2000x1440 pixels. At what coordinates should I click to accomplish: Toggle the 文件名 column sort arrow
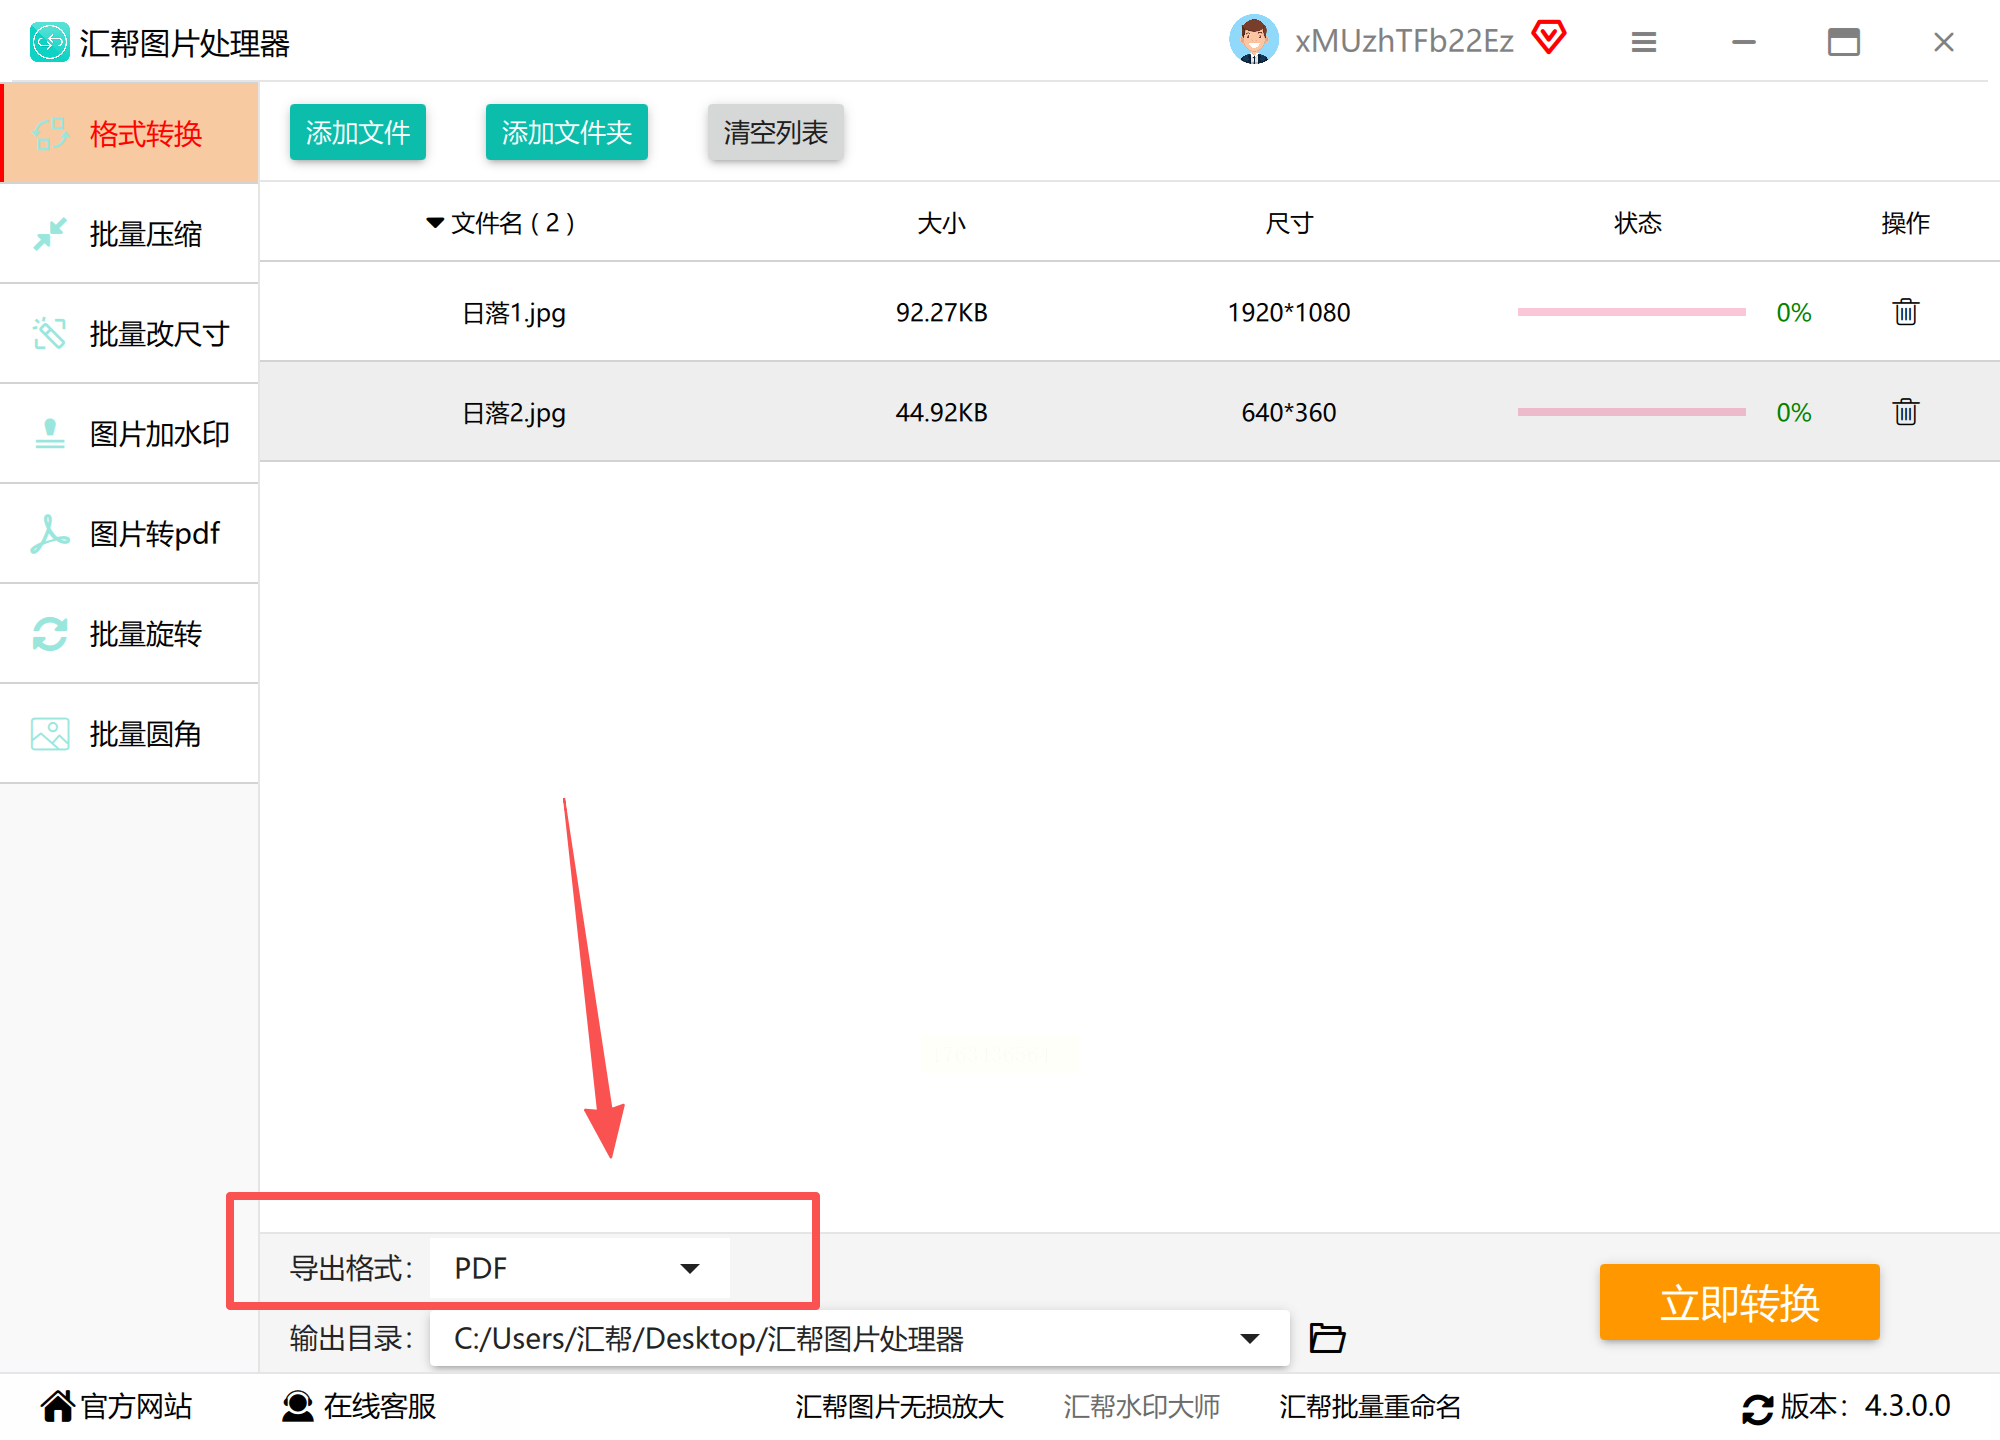(435, 223)
